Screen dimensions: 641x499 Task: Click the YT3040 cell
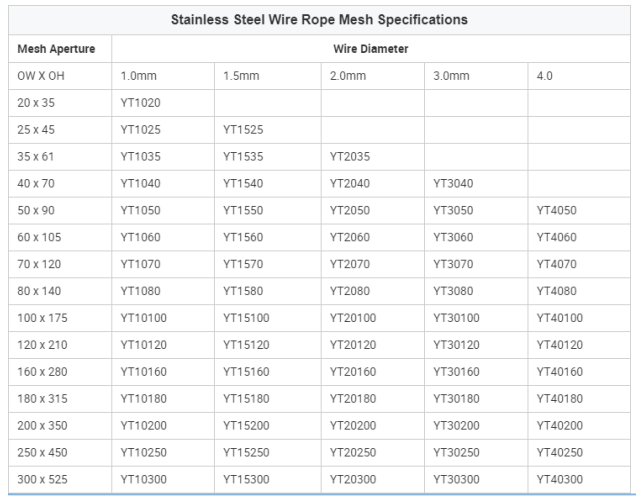coord(476,183)
